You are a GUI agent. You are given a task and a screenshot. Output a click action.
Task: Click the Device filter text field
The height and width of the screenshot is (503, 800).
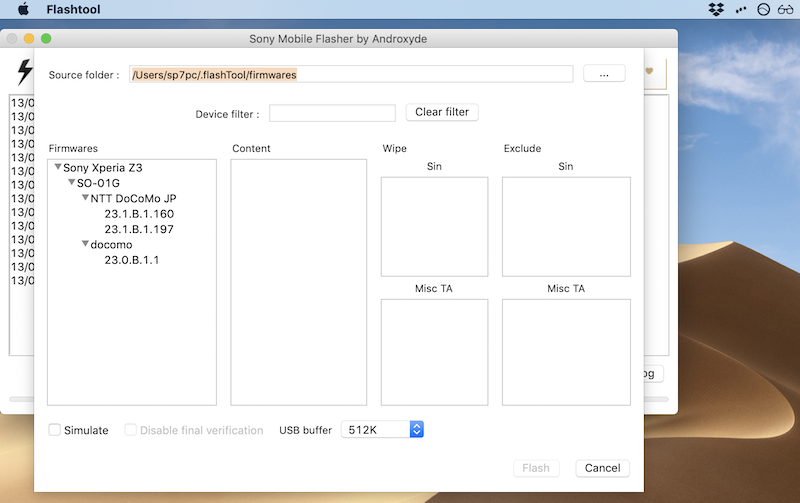tap(332, 113)
